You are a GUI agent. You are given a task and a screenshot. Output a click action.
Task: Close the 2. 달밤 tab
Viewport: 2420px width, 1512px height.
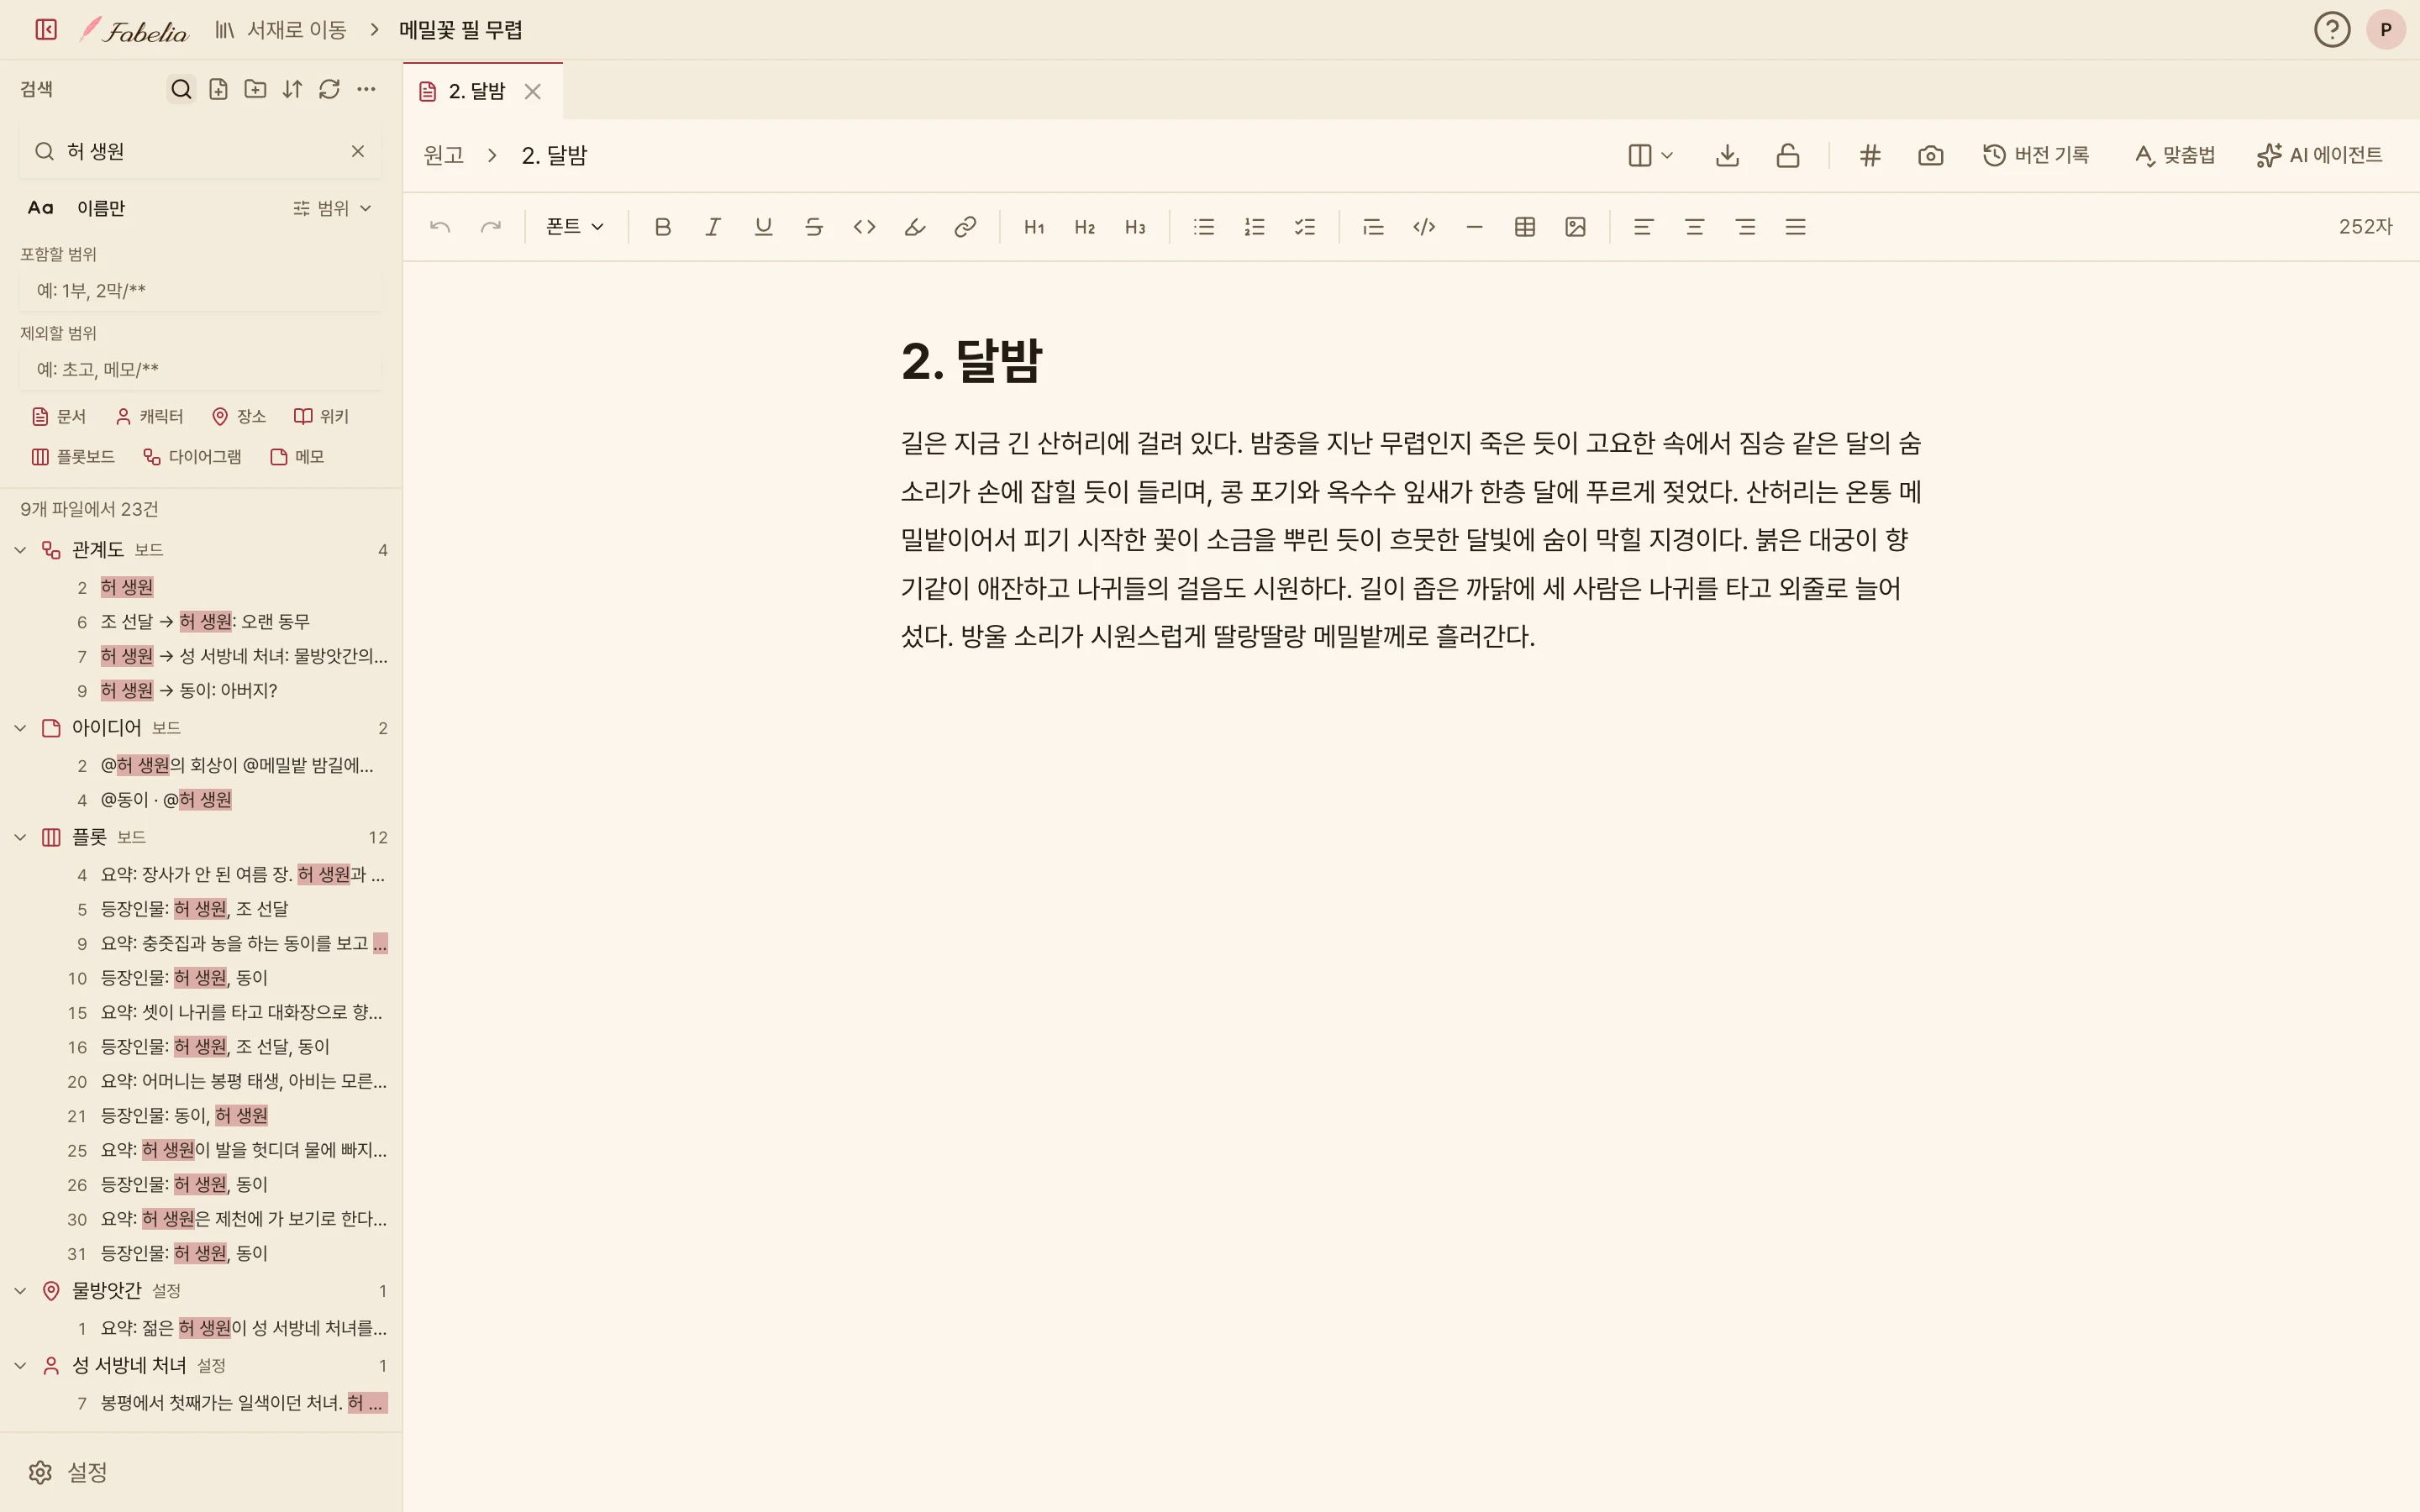(x=533, y=92)
